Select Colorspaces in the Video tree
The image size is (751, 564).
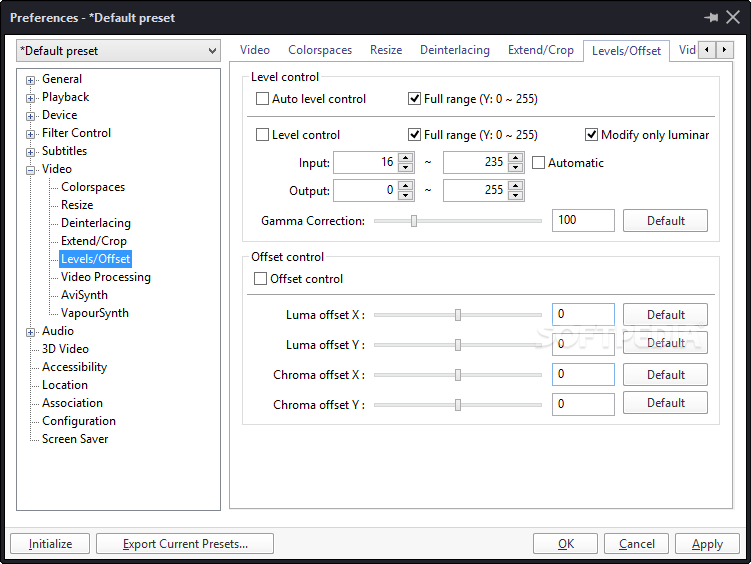pyautogui.click(x=93, y=187)
